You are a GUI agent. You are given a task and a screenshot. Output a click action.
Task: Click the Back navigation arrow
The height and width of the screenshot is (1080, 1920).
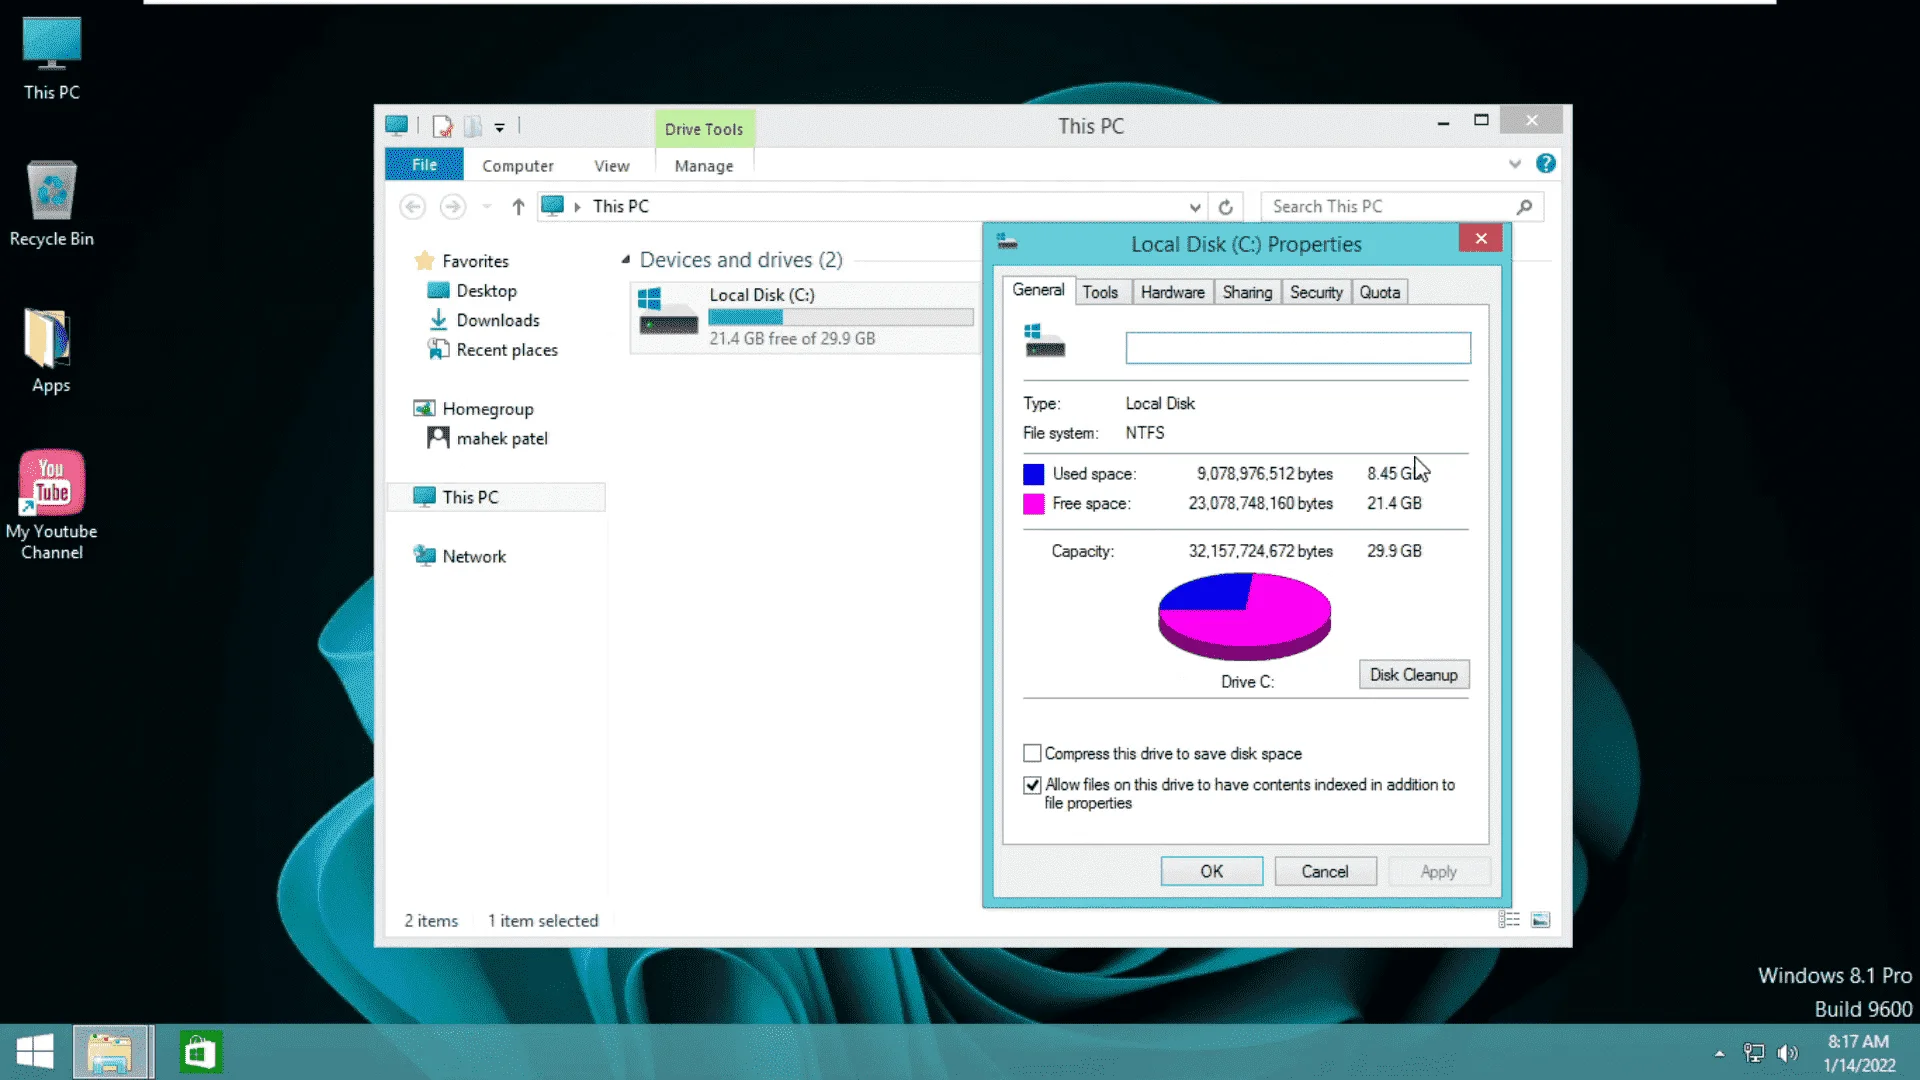tap(412, 206)
